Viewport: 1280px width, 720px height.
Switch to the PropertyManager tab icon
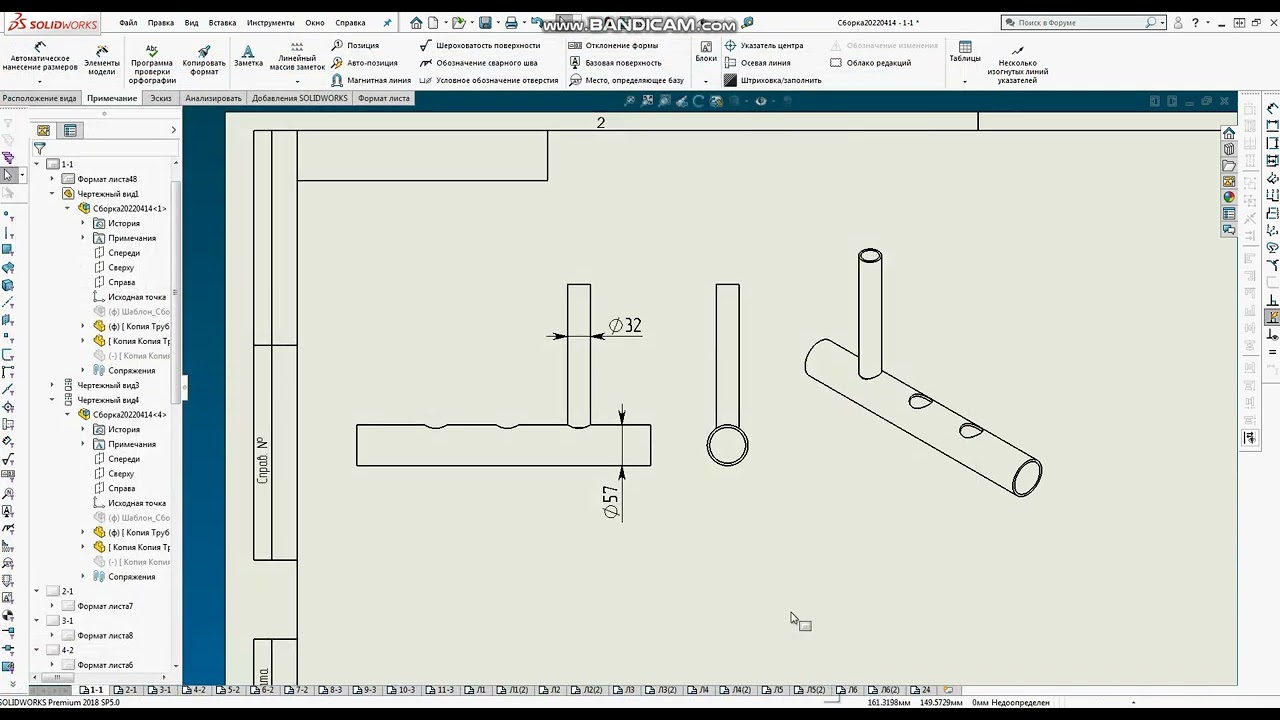click(x=70, y=130)
